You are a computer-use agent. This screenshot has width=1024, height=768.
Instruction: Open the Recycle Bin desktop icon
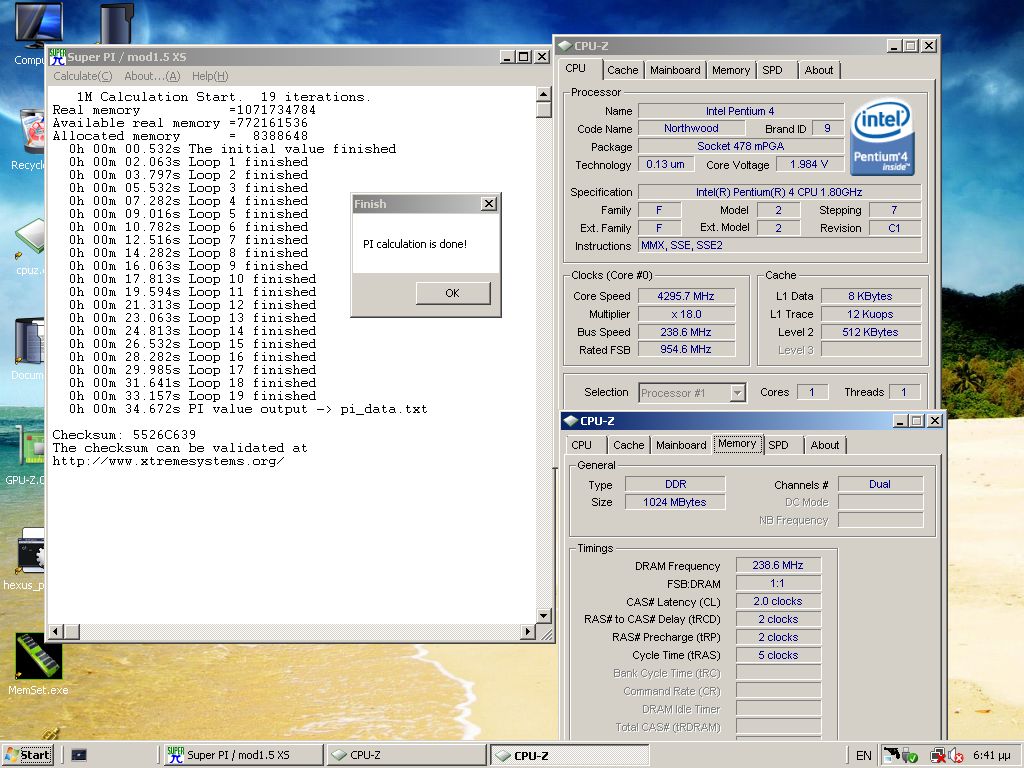coord(31,131)
